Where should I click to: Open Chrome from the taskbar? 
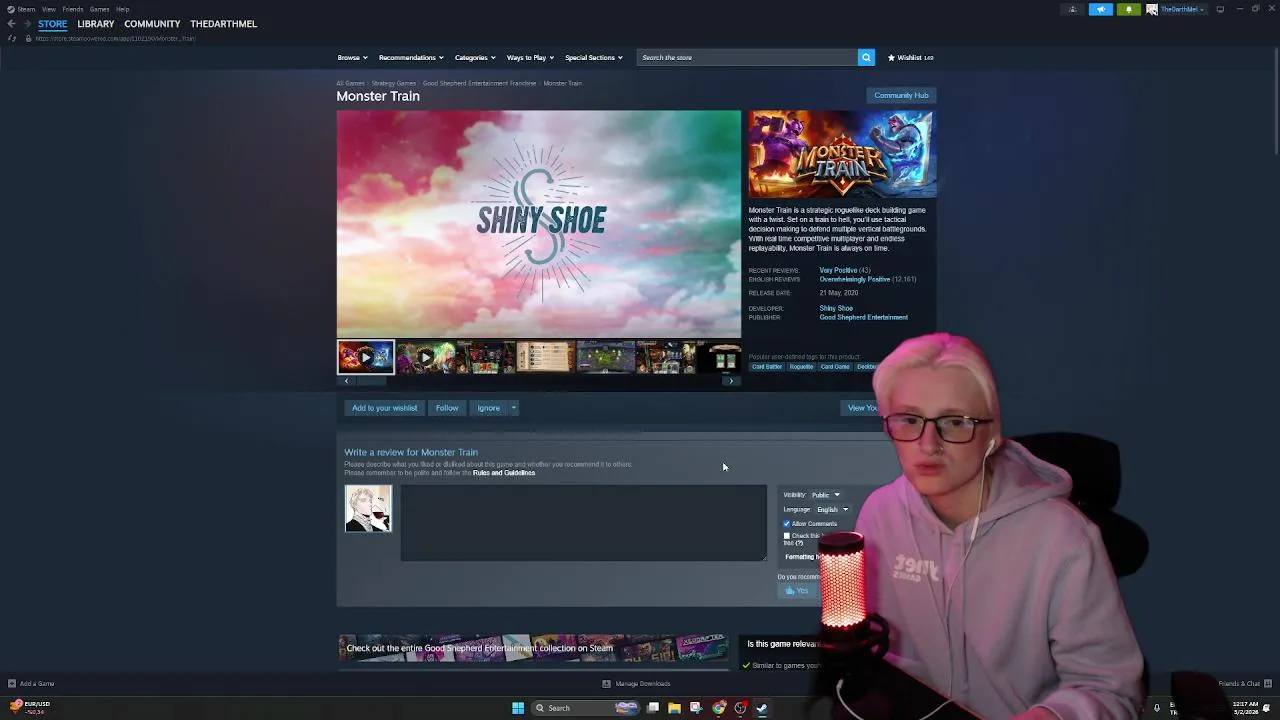tap(718, 708)
